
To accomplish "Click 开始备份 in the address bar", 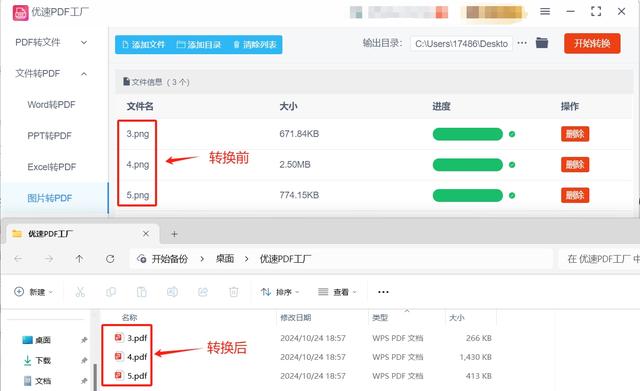I will tap(169, 259).
